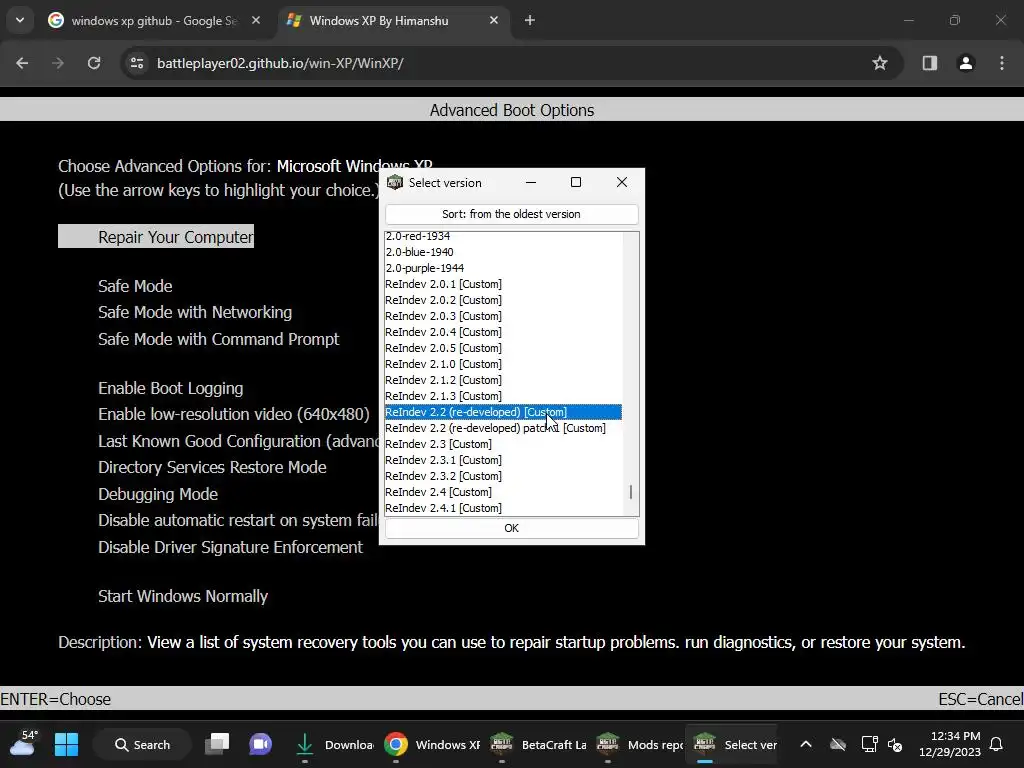
Task: Open Chrome's three-dot menu
Action: [1002, 63]
